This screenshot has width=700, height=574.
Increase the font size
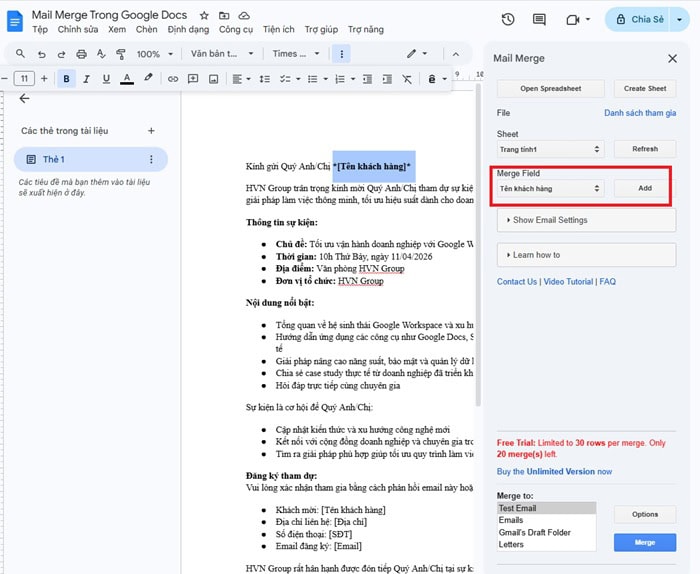pyautogui.click(x=44, y=79)
